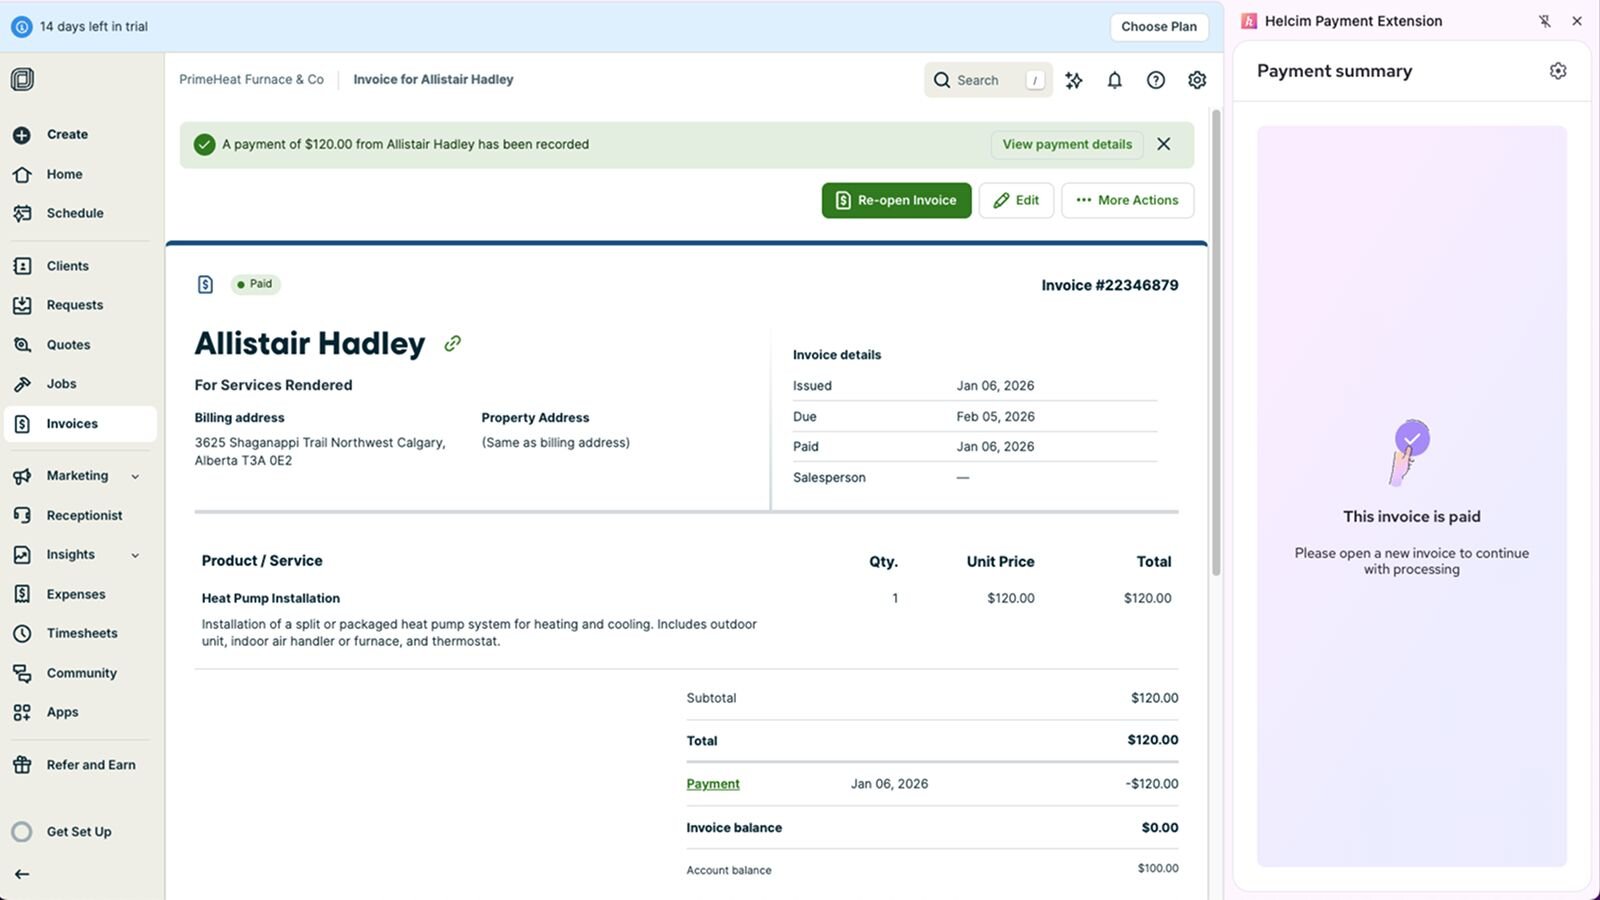Click the link icon beside Allistair Hadley
Viewport: 1600px width, 900px height.
click(x=453, y=343)
